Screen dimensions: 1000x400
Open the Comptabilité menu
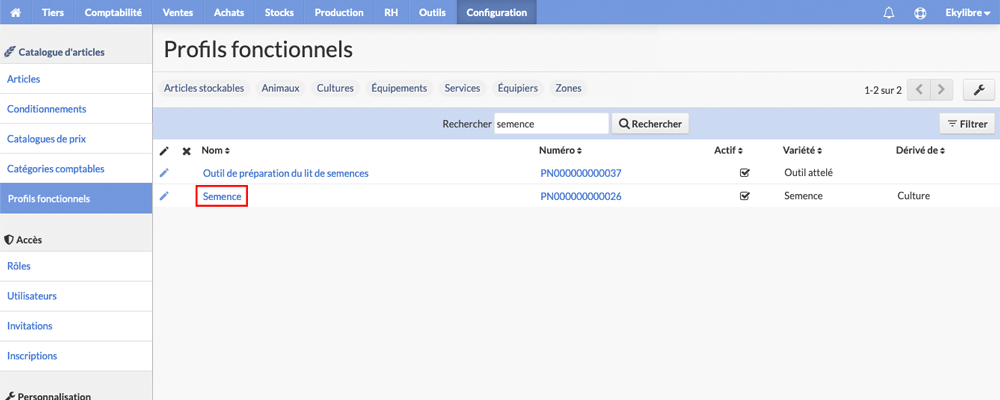click(x=113, y=12)
